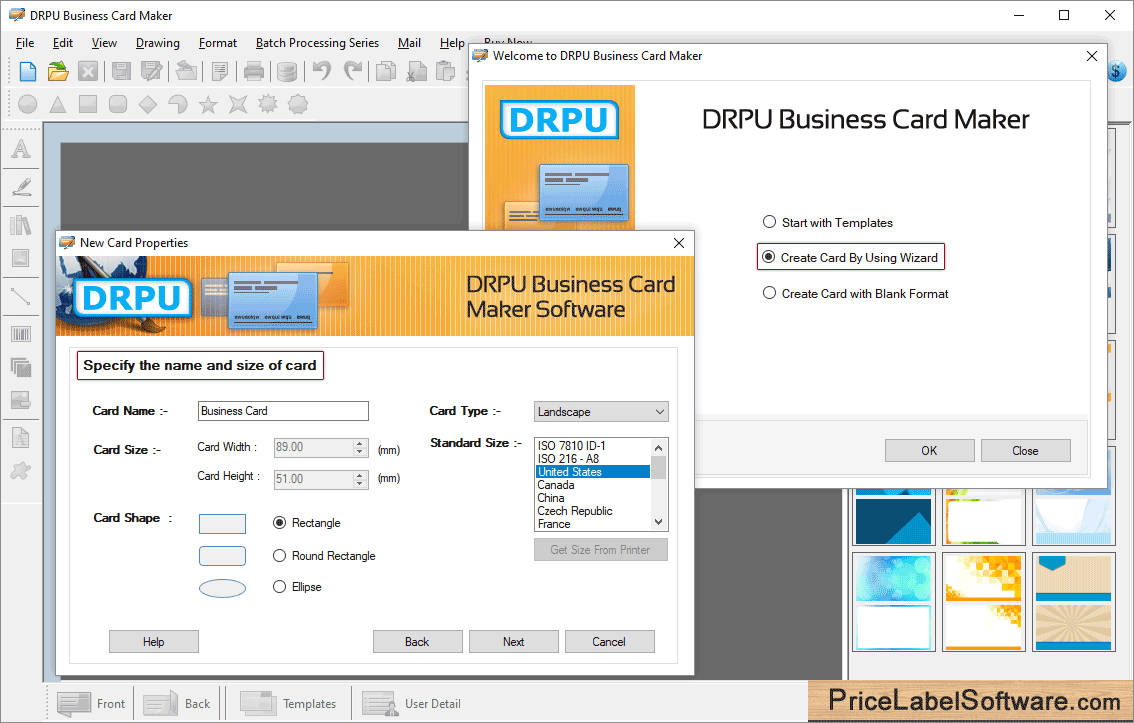This screenshot has width=1134, height=723.
Task: Click the Save floppy disk icon
Action: pyautogui.click(x=121, y=71)
